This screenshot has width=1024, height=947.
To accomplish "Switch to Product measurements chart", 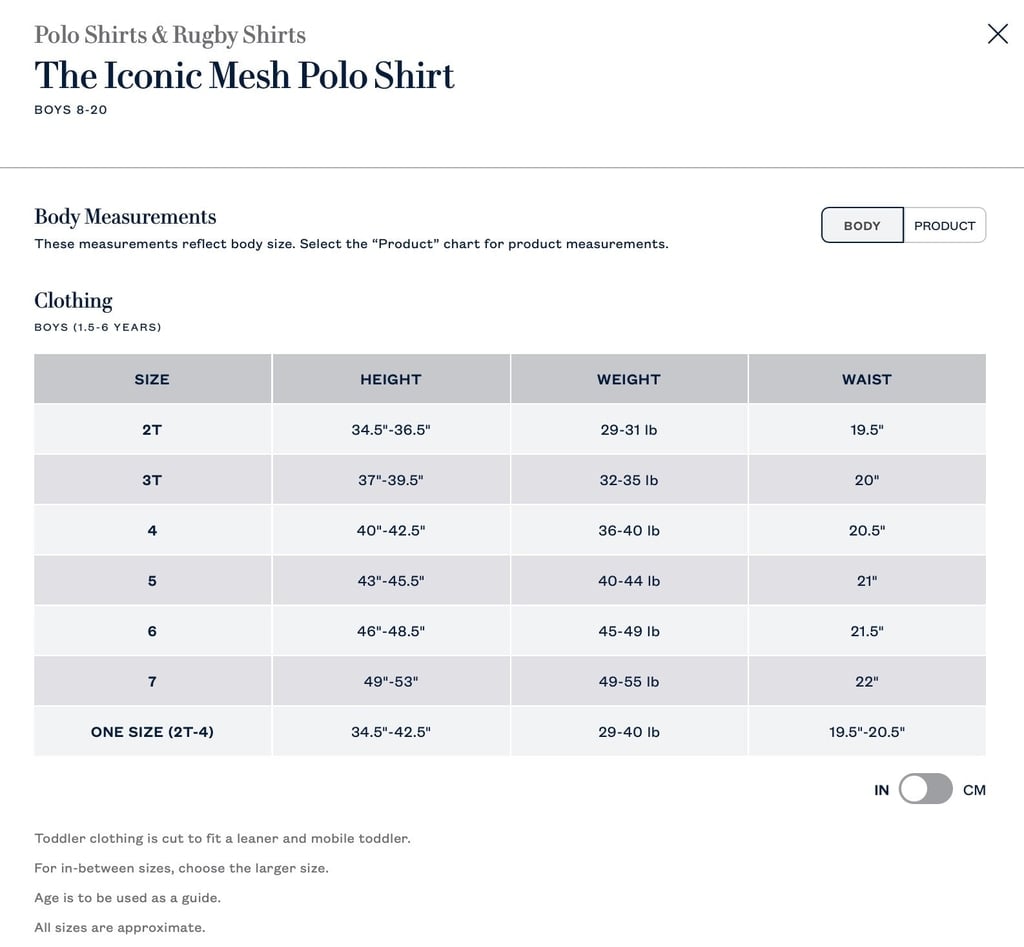I will tap(944, 225).
